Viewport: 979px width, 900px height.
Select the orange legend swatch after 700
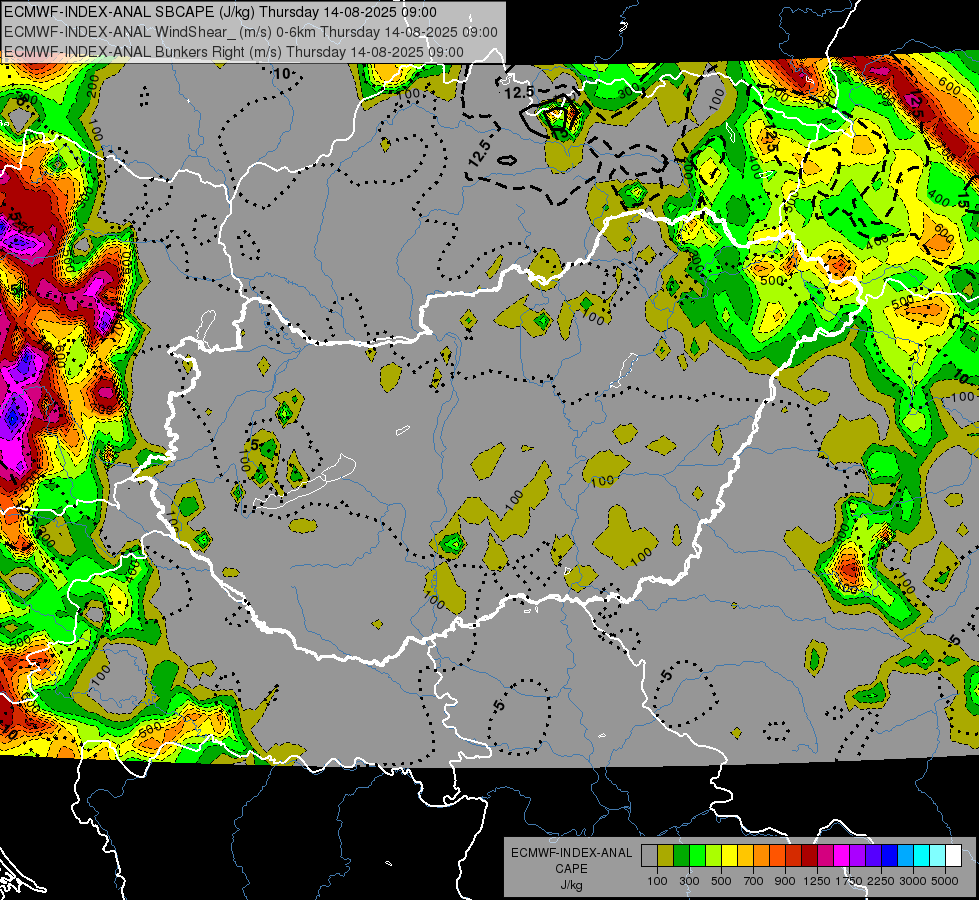(762, 856)
